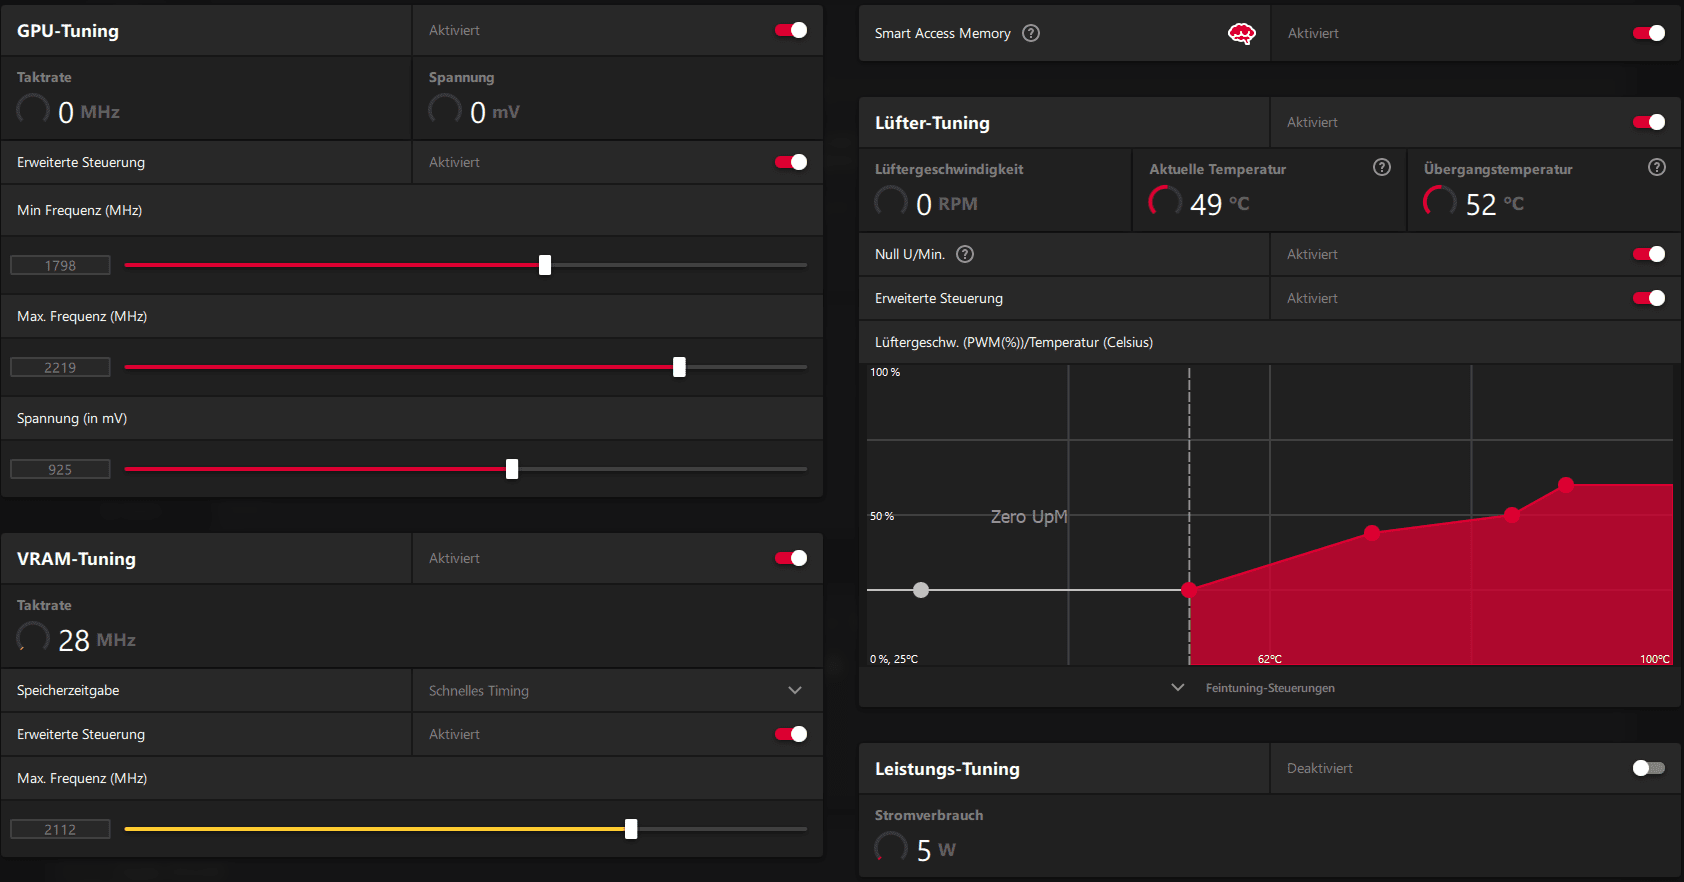Click the GPU Taktrate gauge icon
Screen dimensions: 1684x882
pos(33,109)
